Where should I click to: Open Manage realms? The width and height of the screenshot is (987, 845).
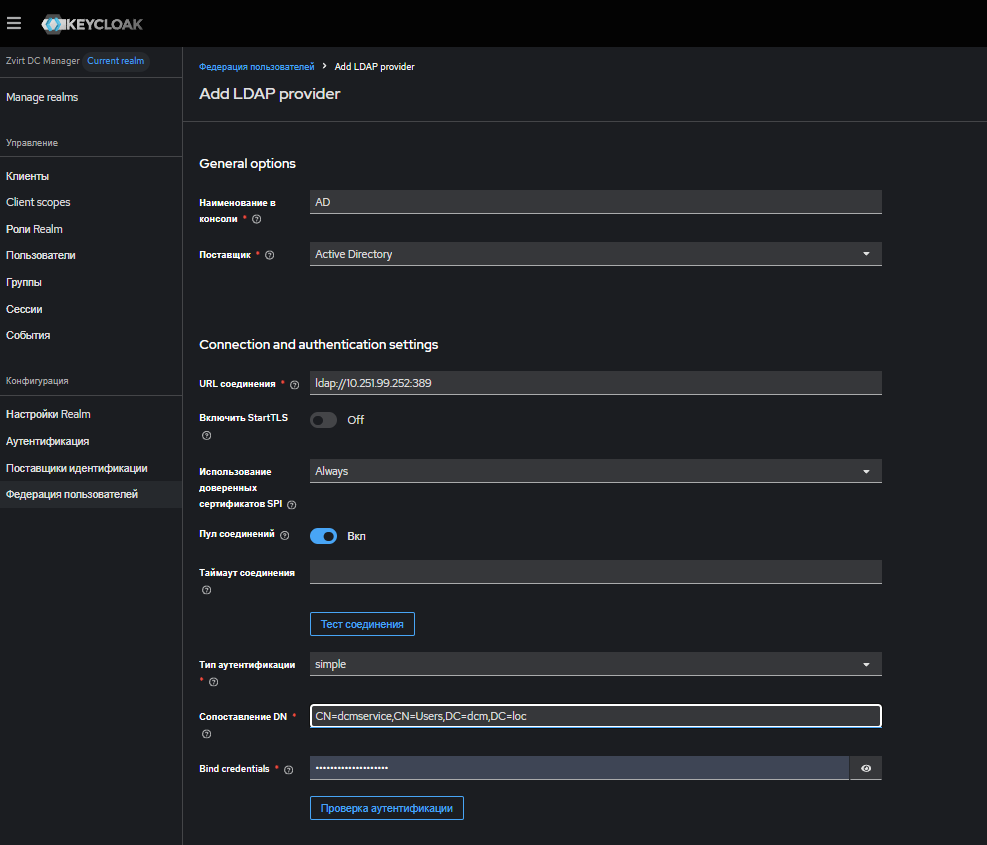click(42, 97)
